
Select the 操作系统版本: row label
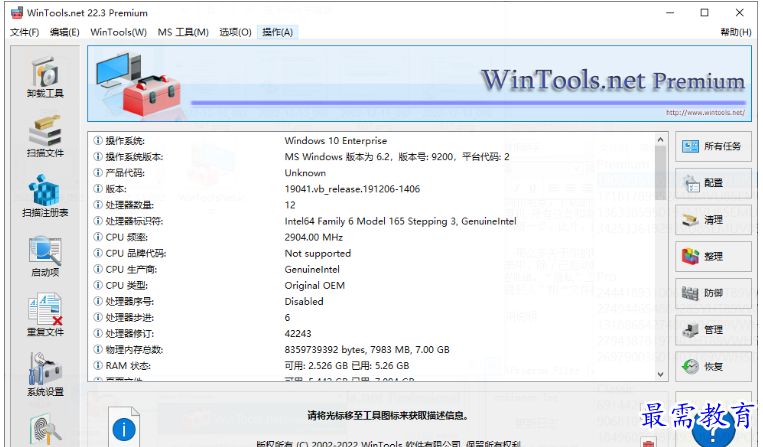coord(134,157)
